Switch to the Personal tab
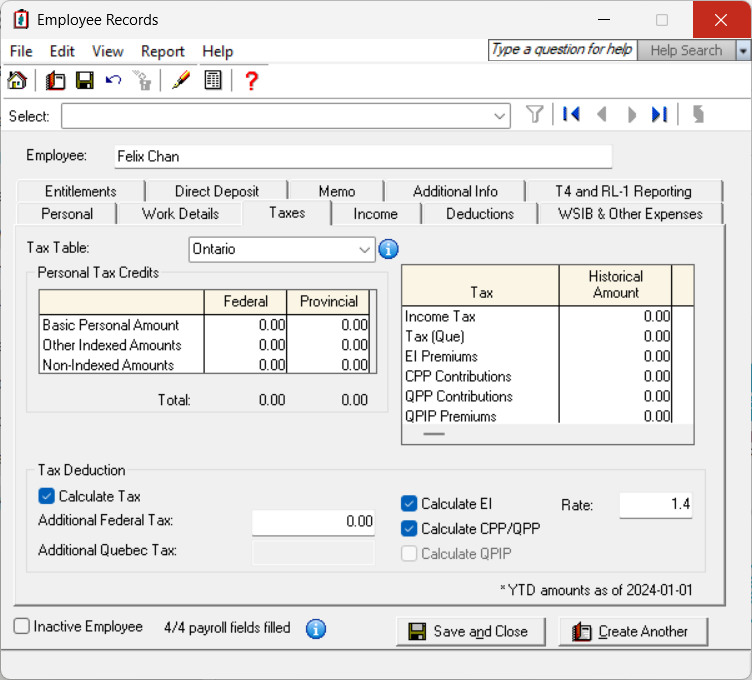 pyautogui.click(x=67, y=214)
